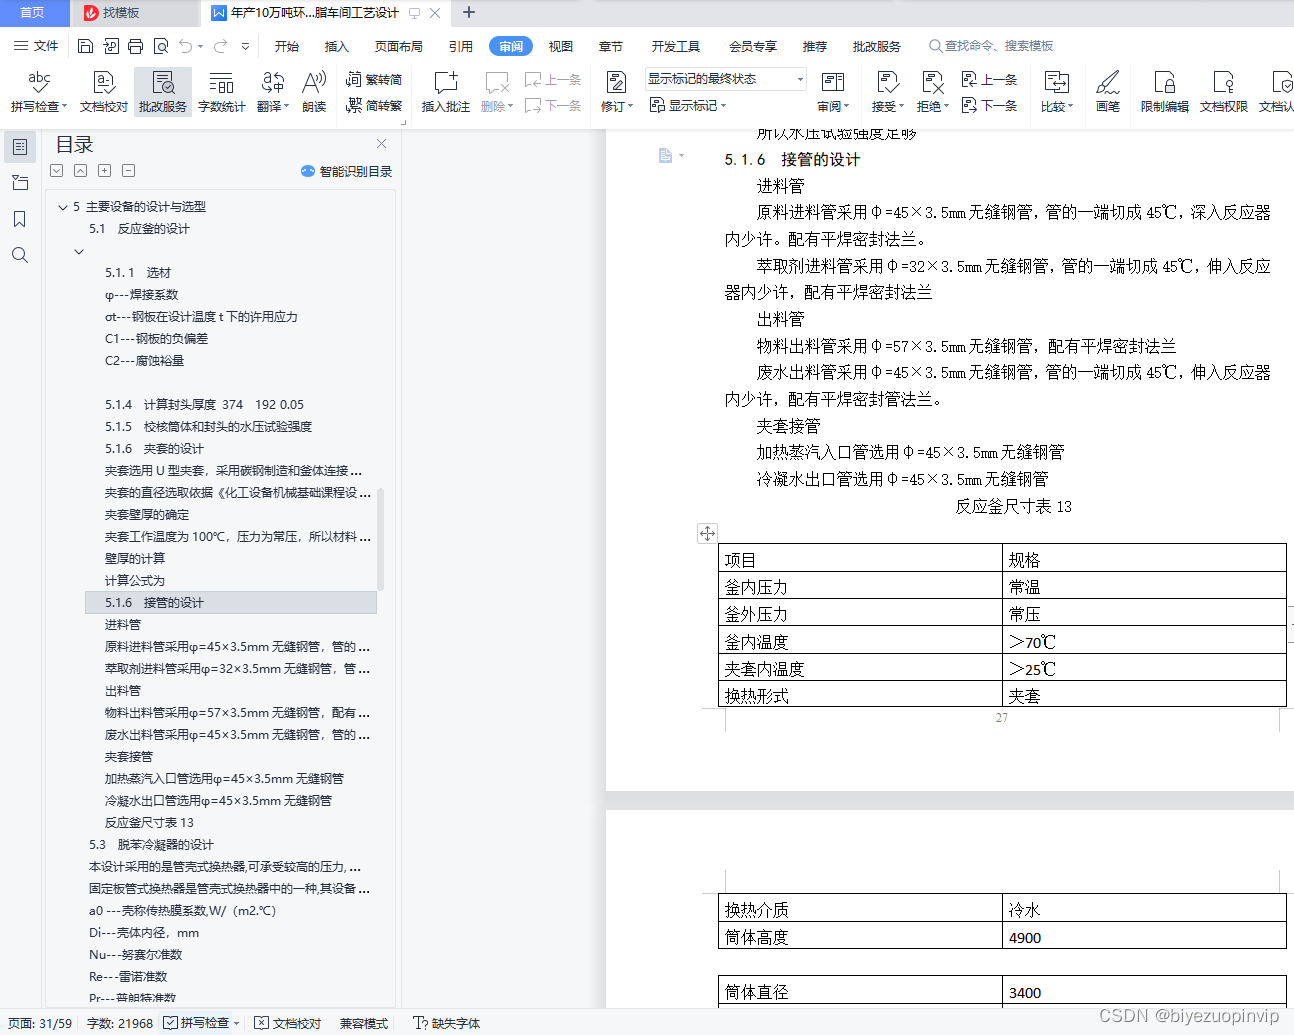The image size is (1294, 1035).
Task: Open 文档校对 document proofreading
Action: pyautogui.click(x=104, y=91)
